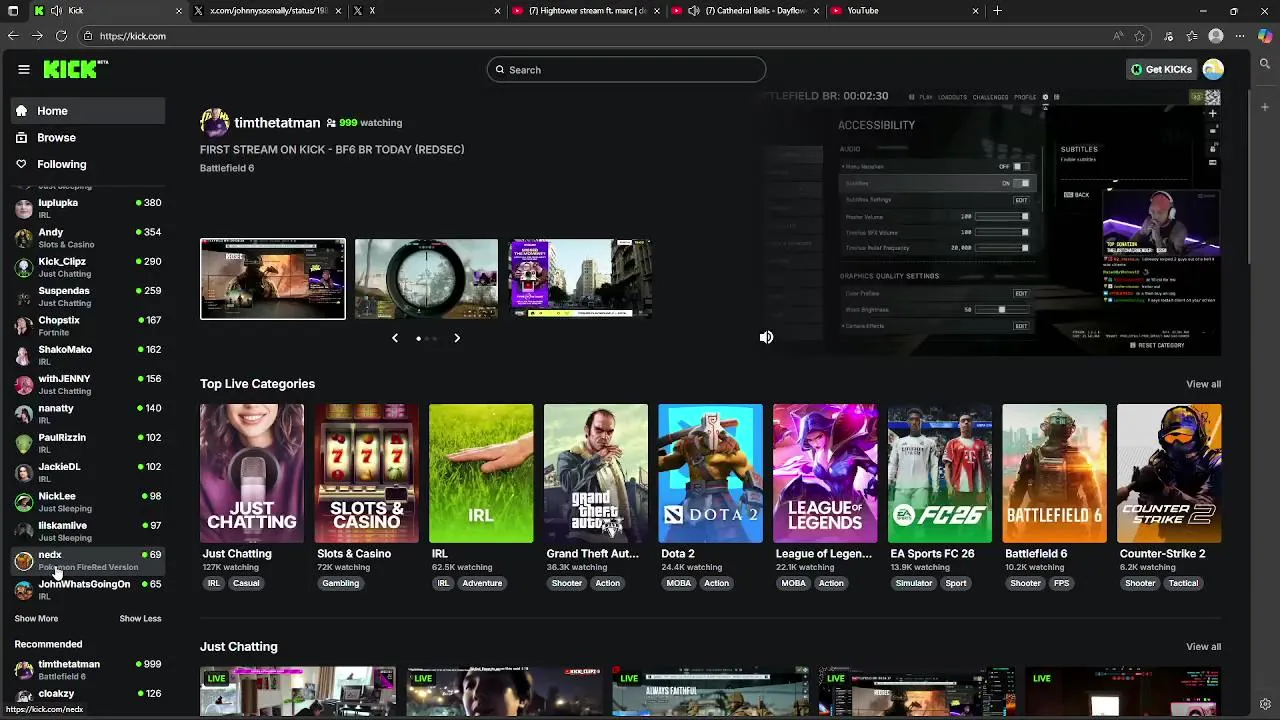The image size is (1280, 720).
Task: Open the browser profile icon in toolbar
Action: pos(1216,36)
